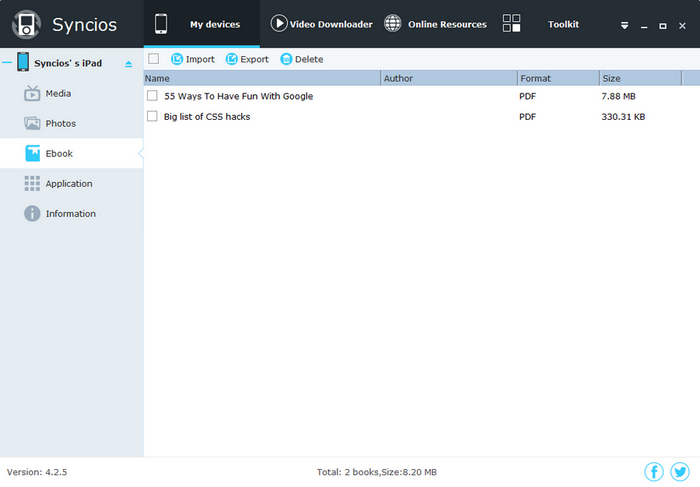This screenshot has width=700, height=487.
Task: Click the Total: 2 books status text
Action: (x=377, y=472)
